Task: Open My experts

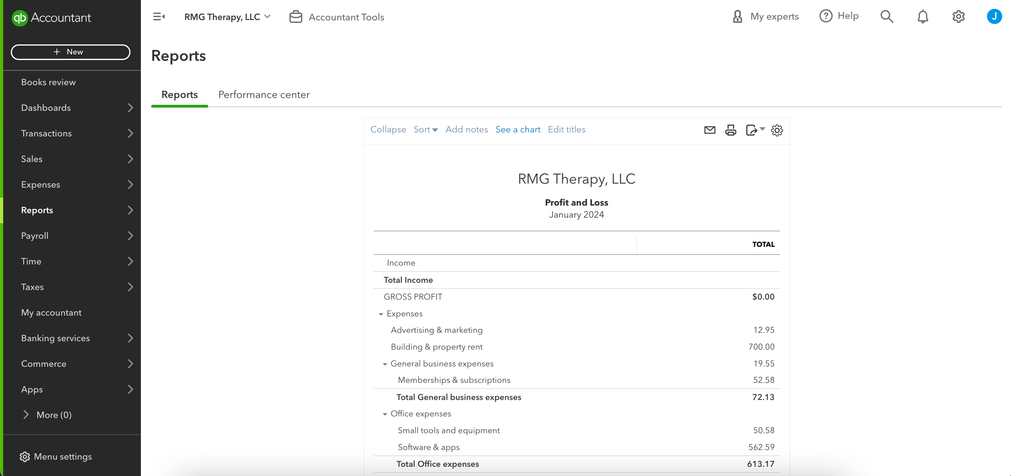Action: (765, 17)
